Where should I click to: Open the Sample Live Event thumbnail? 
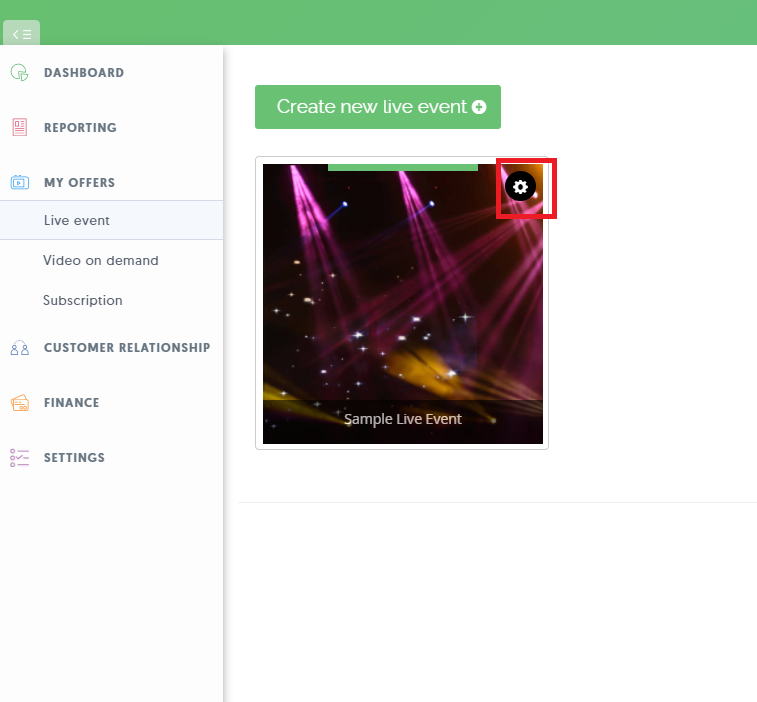point(403,304)
